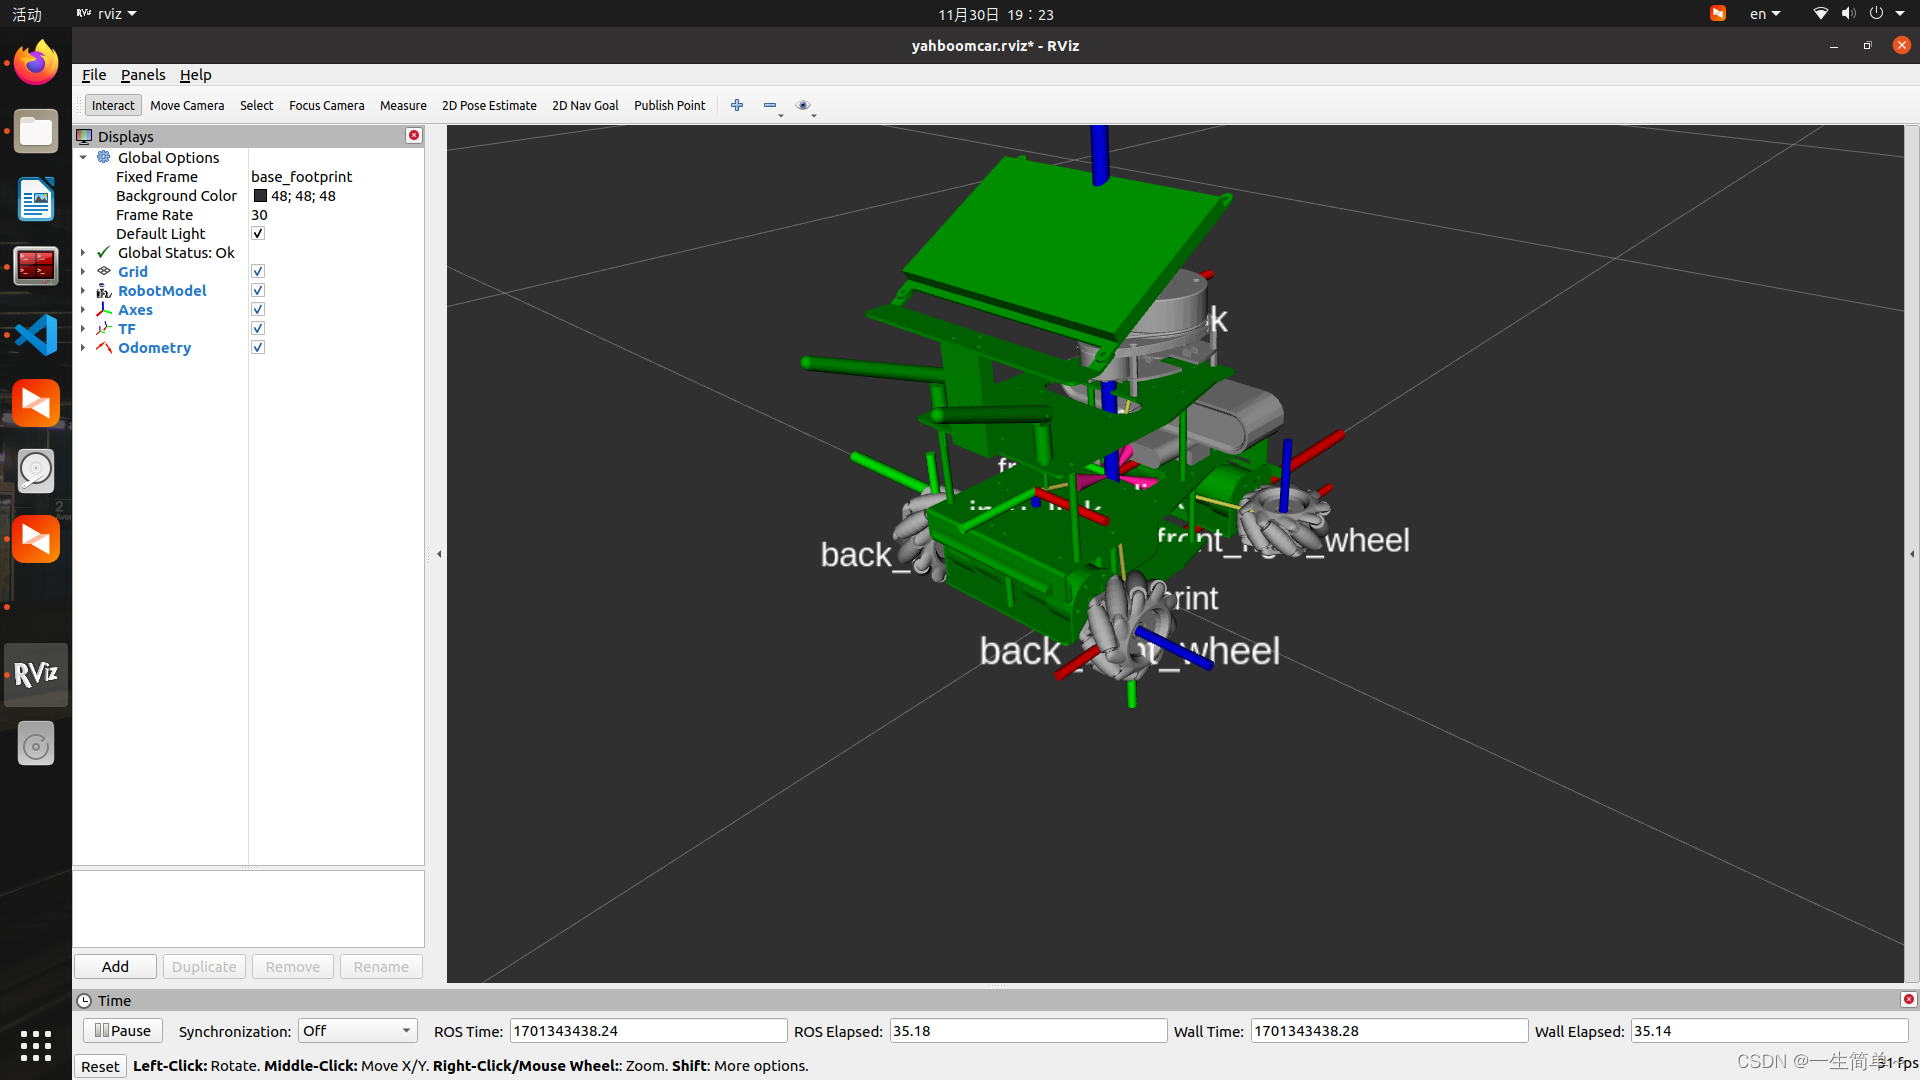Click the Background Color swatch

tap(260, 196)
